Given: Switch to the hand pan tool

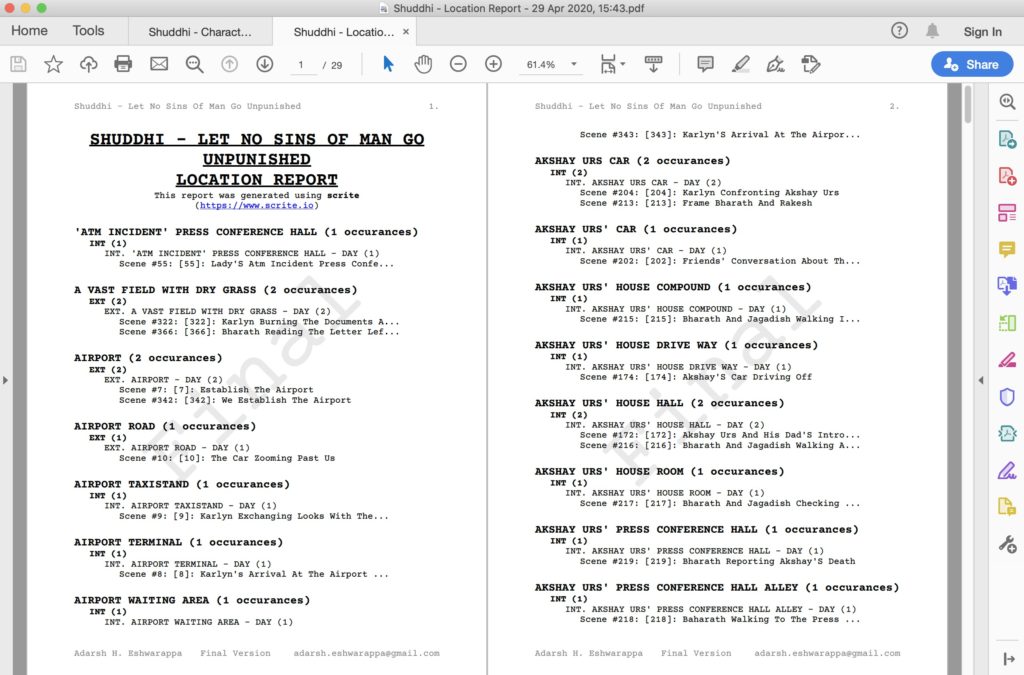Looking at the screenshot, I should 423,64.
